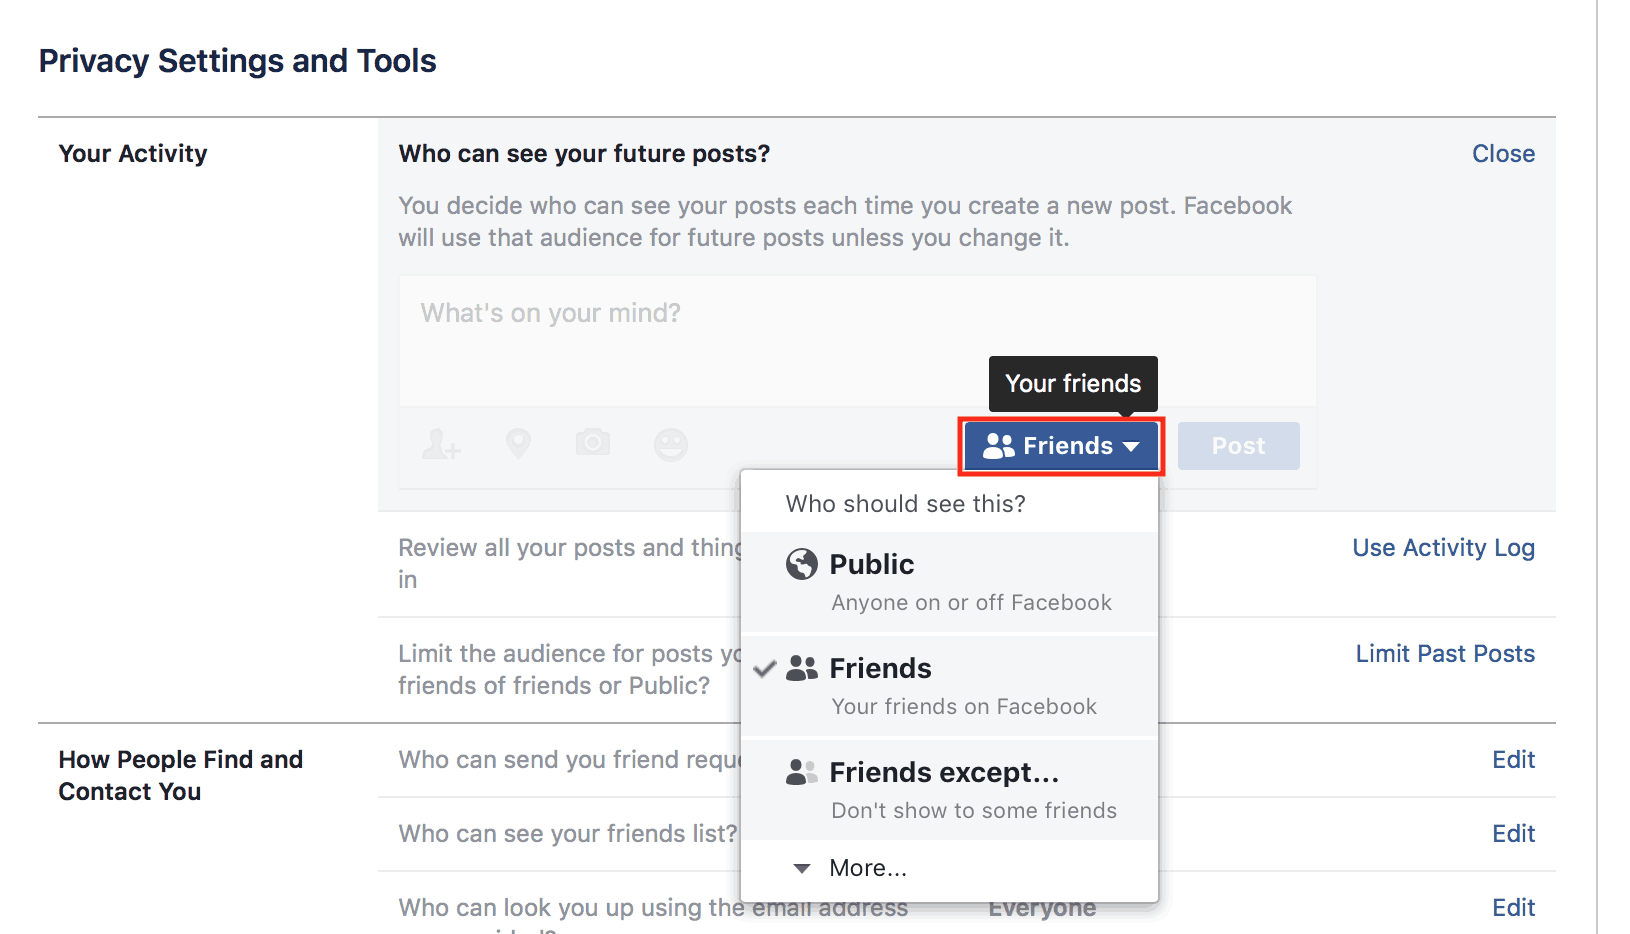The image size is (1630, 934).
Task: Click the tag friends icon in composer
Action: tap(441, 445)
